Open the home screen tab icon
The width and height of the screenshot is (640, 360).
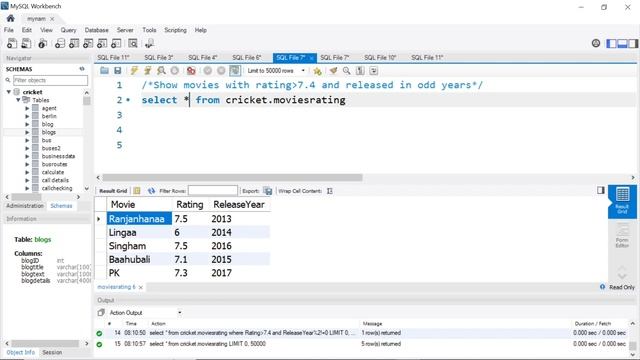coord(11,18)
